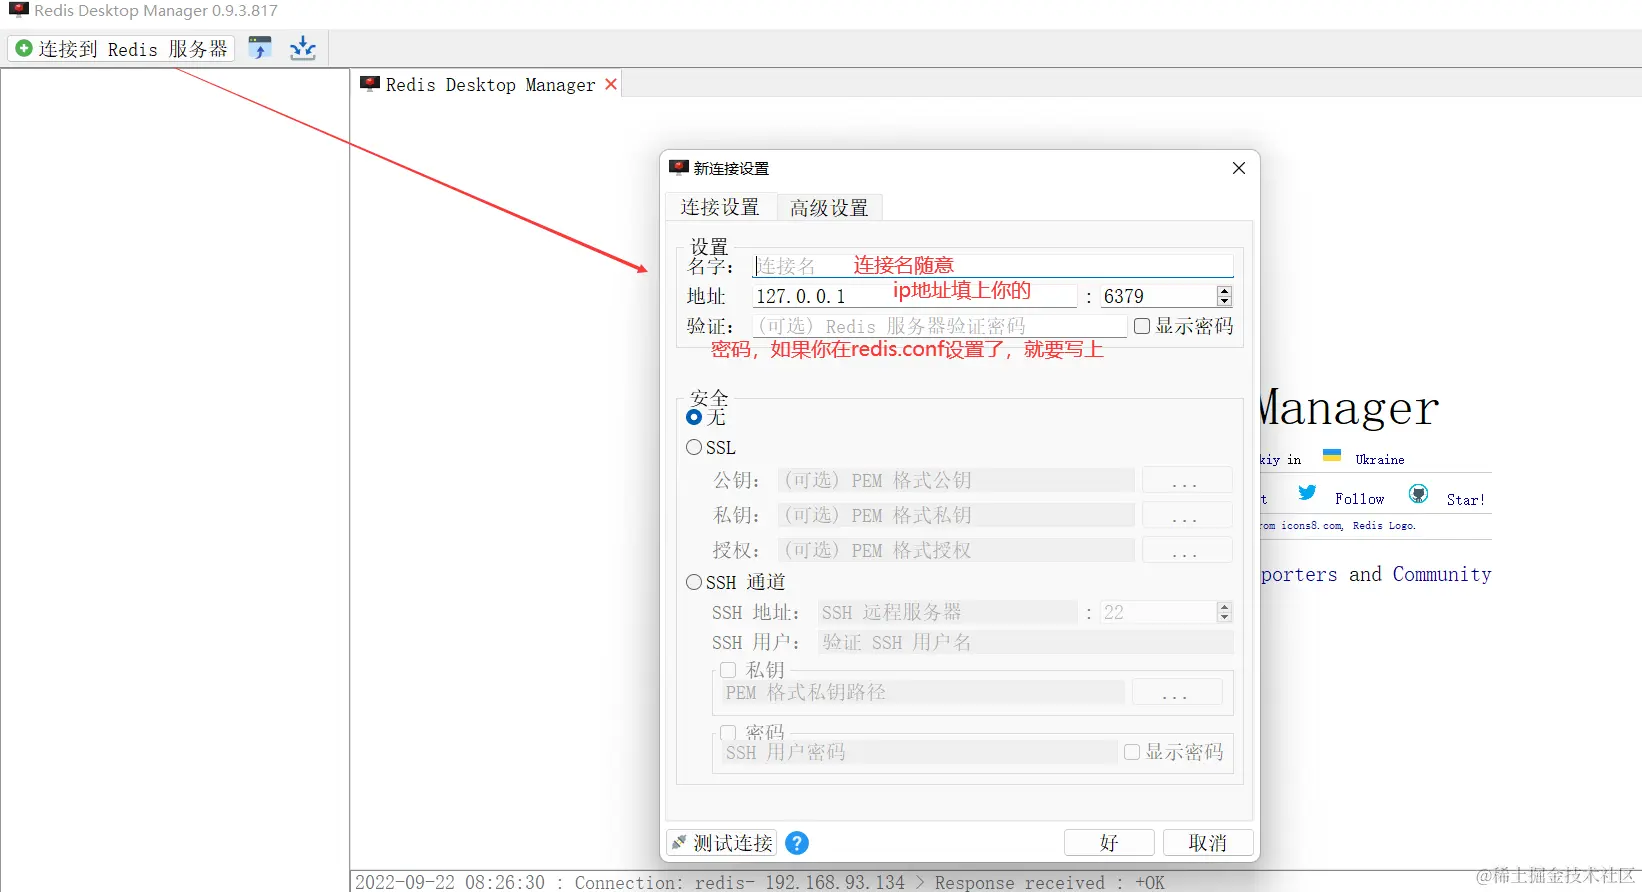Image resolution: width=1642 pixels, height=892 pixels.
Task: Cancel with the 取消 button
Action: (x=1208, y=843)
